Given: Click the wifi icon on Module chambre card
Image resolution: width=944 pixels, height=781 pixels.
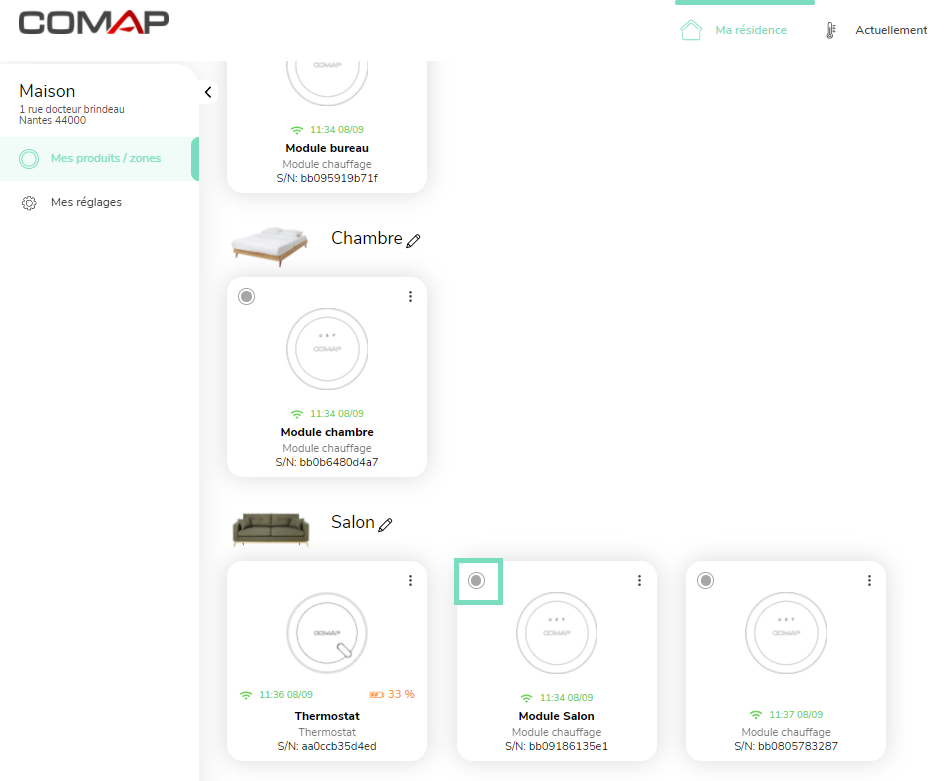Looking at the screenshot, I should 297,414.
